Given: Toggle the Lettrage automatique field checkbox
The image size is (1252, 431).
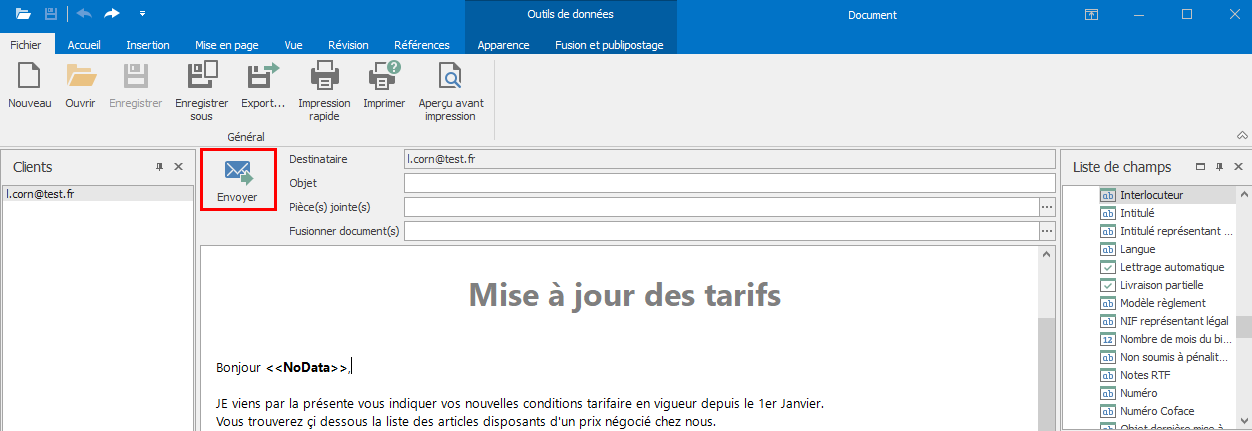Looking at the screenshot, I should pos(1108,267).
